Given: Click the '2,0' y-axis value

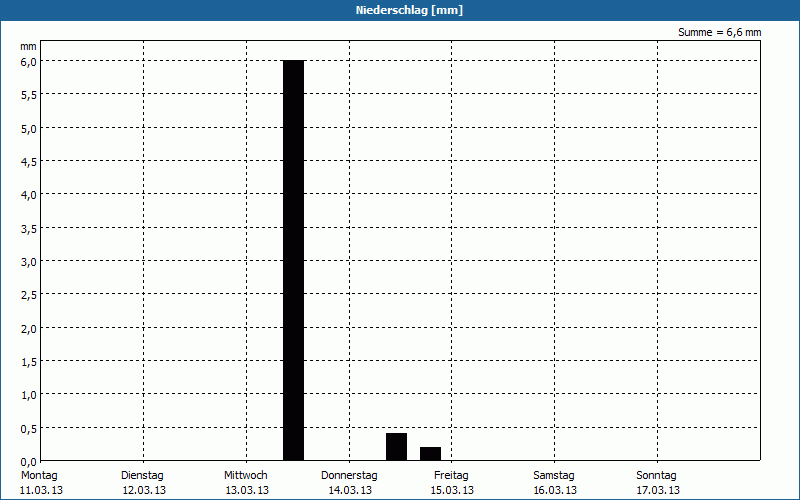Looking at the screenshot, I should pyautogui.click(x=29, y=329).
